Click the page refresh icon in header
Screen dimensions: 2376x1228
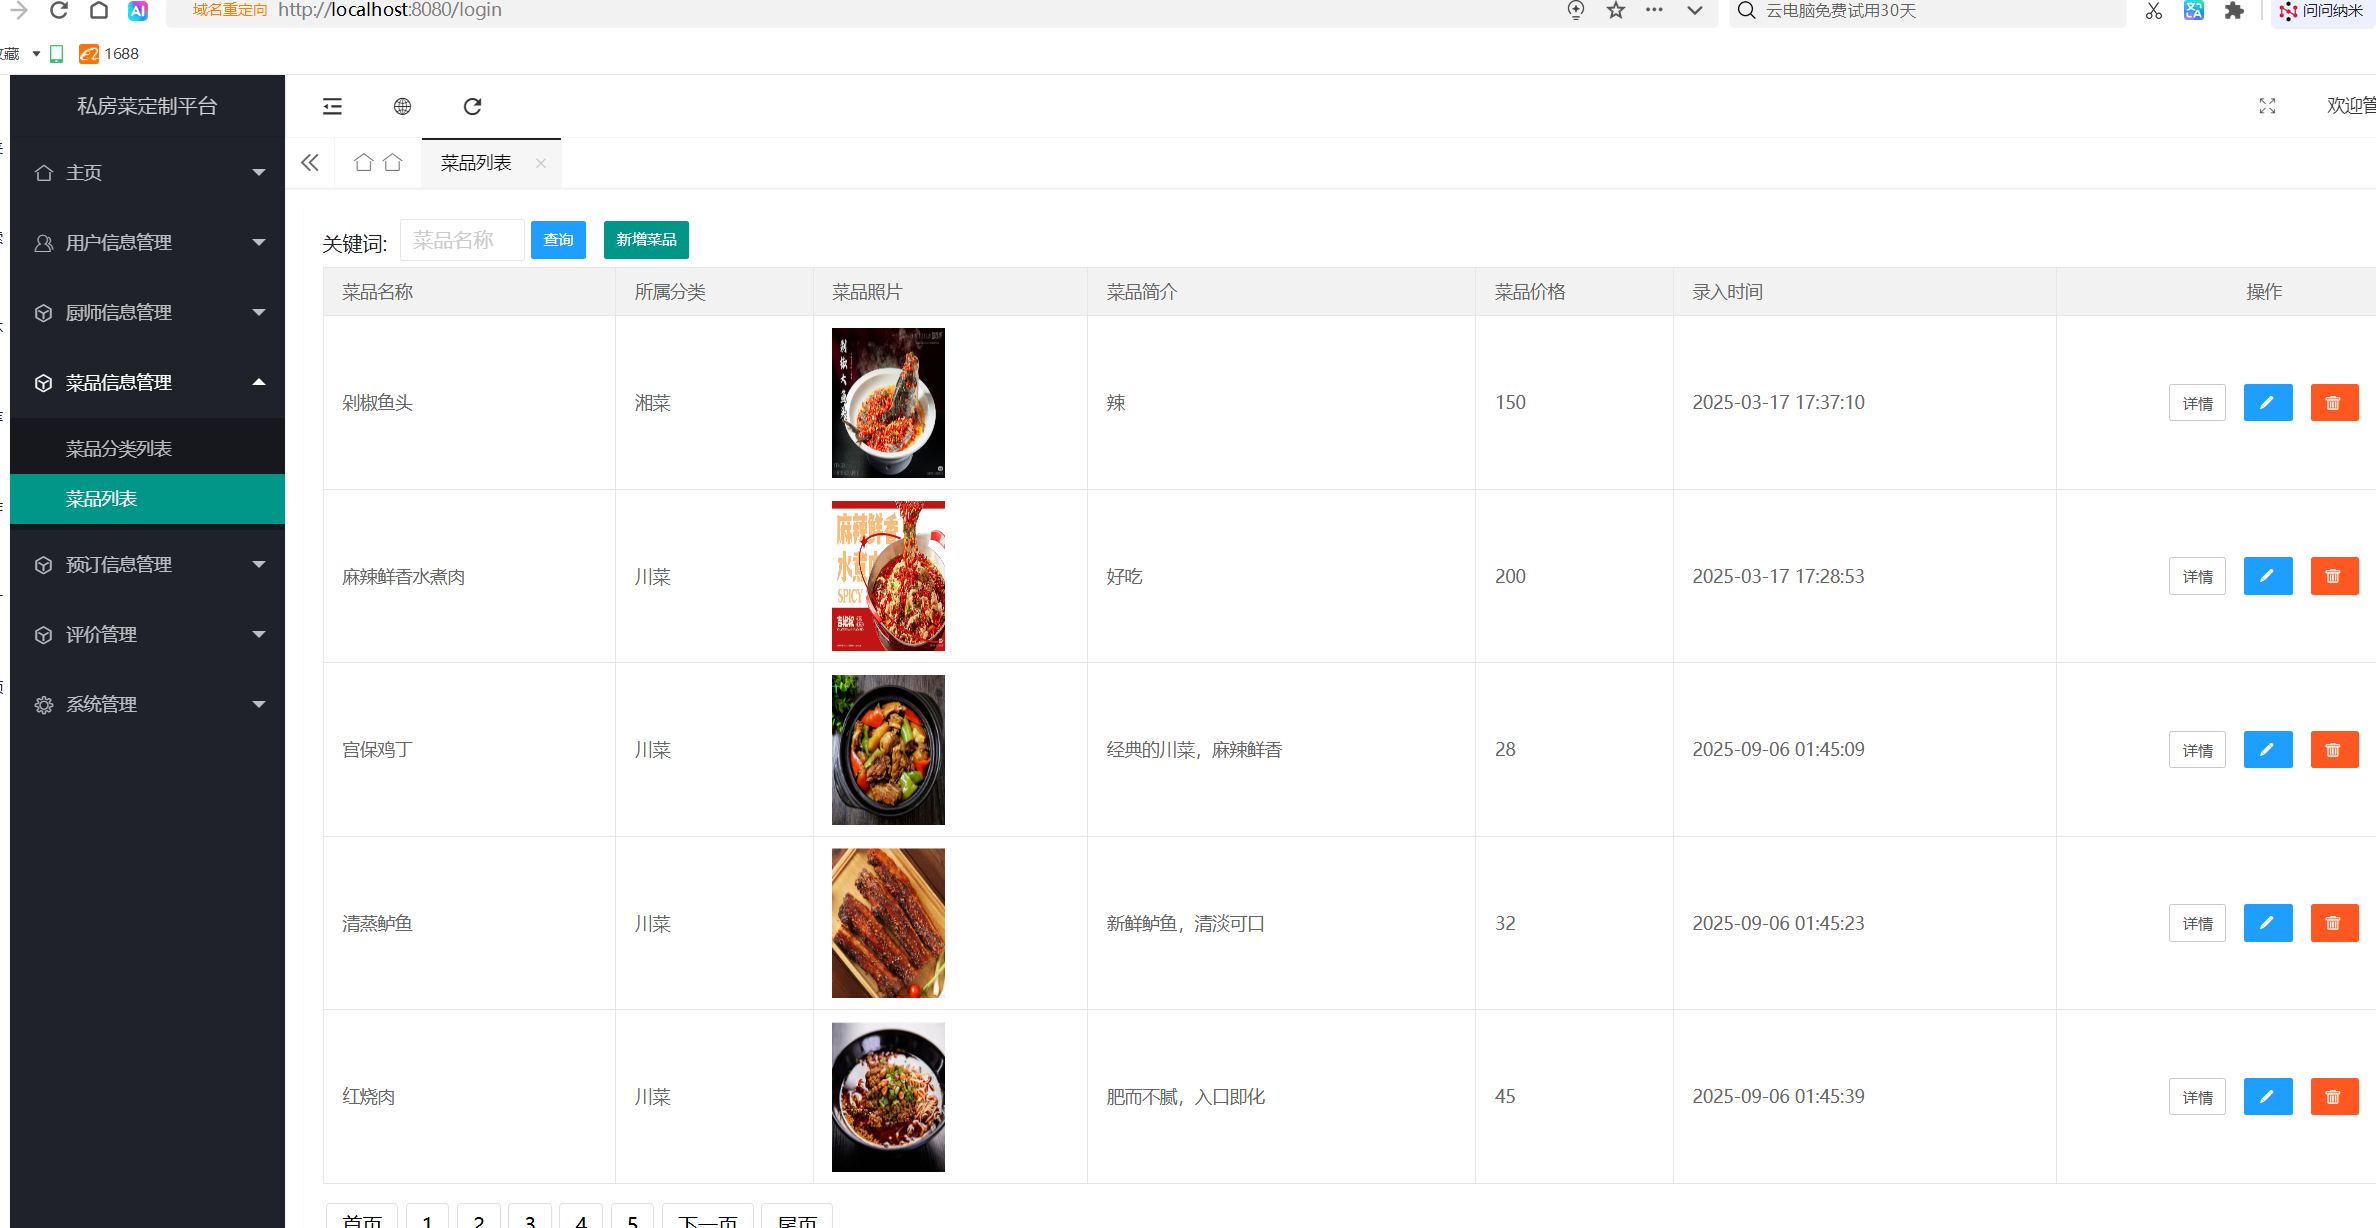click(472, 106)
